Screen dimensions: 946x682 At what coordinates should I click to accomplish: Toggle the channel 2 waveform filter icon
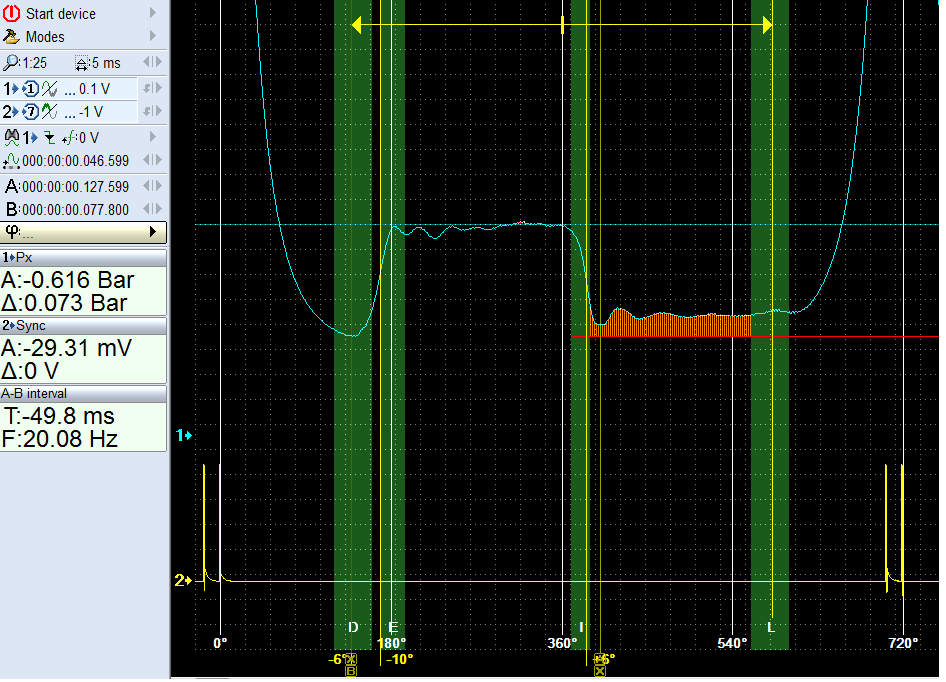49,112
